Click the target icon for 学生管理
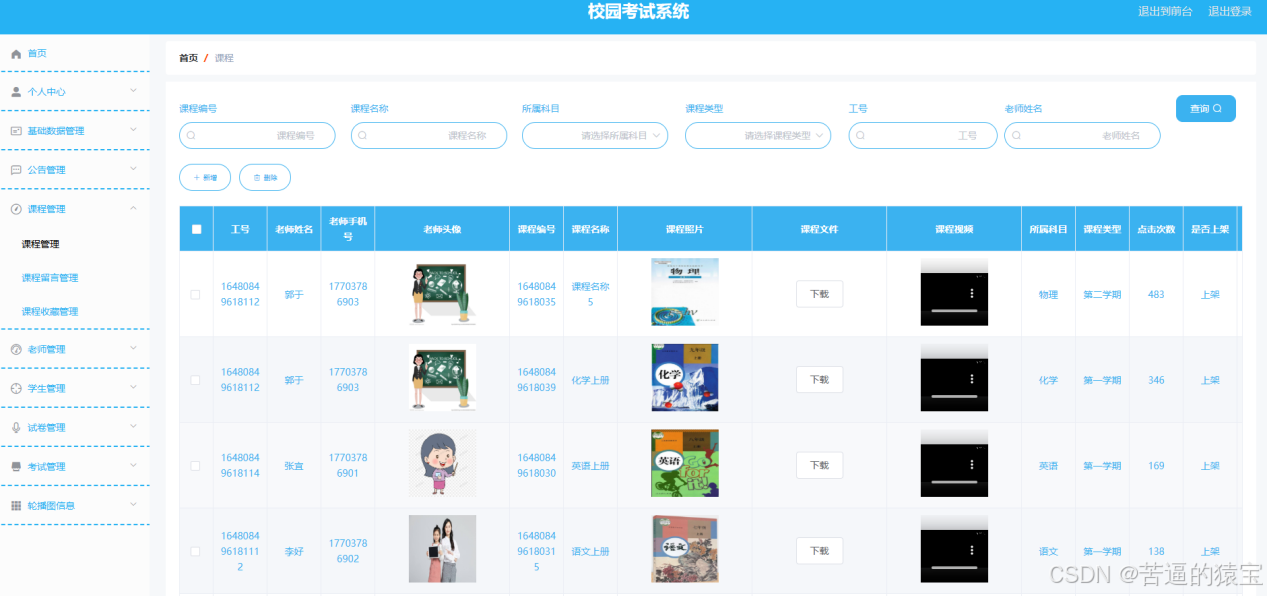The image size is (1267, 596). tap(16, 388)
